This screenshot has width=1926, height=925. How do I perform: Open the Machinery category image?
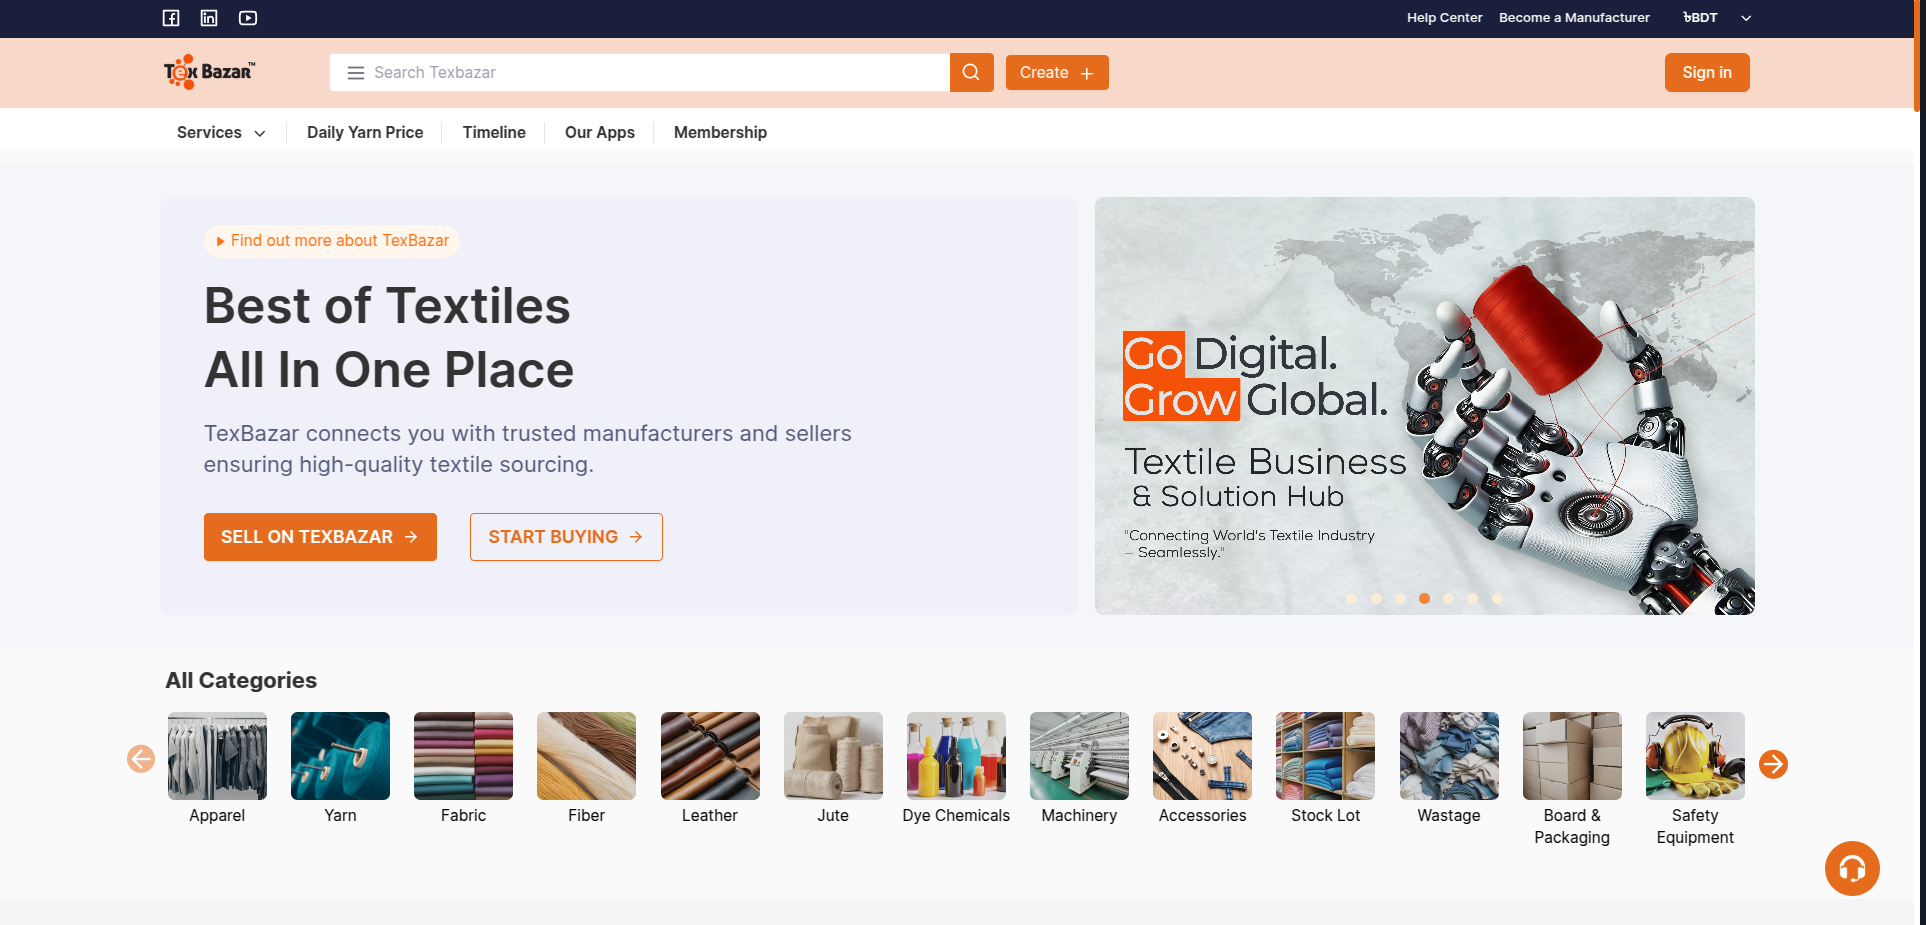coord(1079,756)
